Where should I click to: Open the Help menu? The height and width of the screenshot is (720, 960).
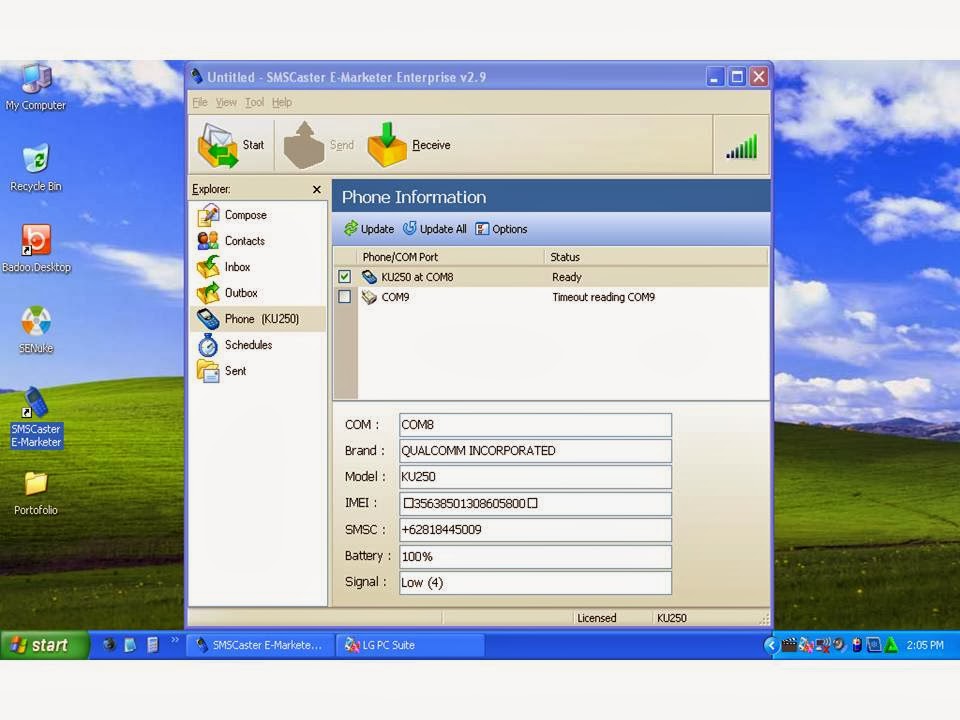tap(282, 102)
